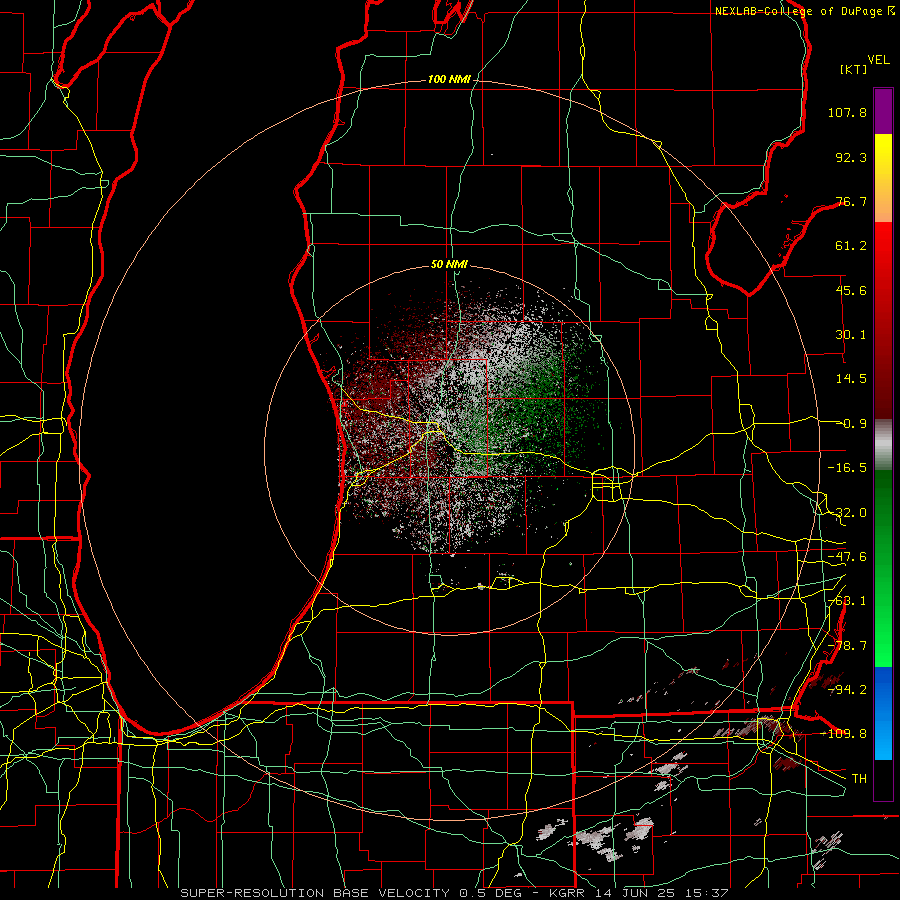Click the purple segment of the velocity color bar
Image resolution: width=900 pixels, height=900 pixels.
[883, 111]
